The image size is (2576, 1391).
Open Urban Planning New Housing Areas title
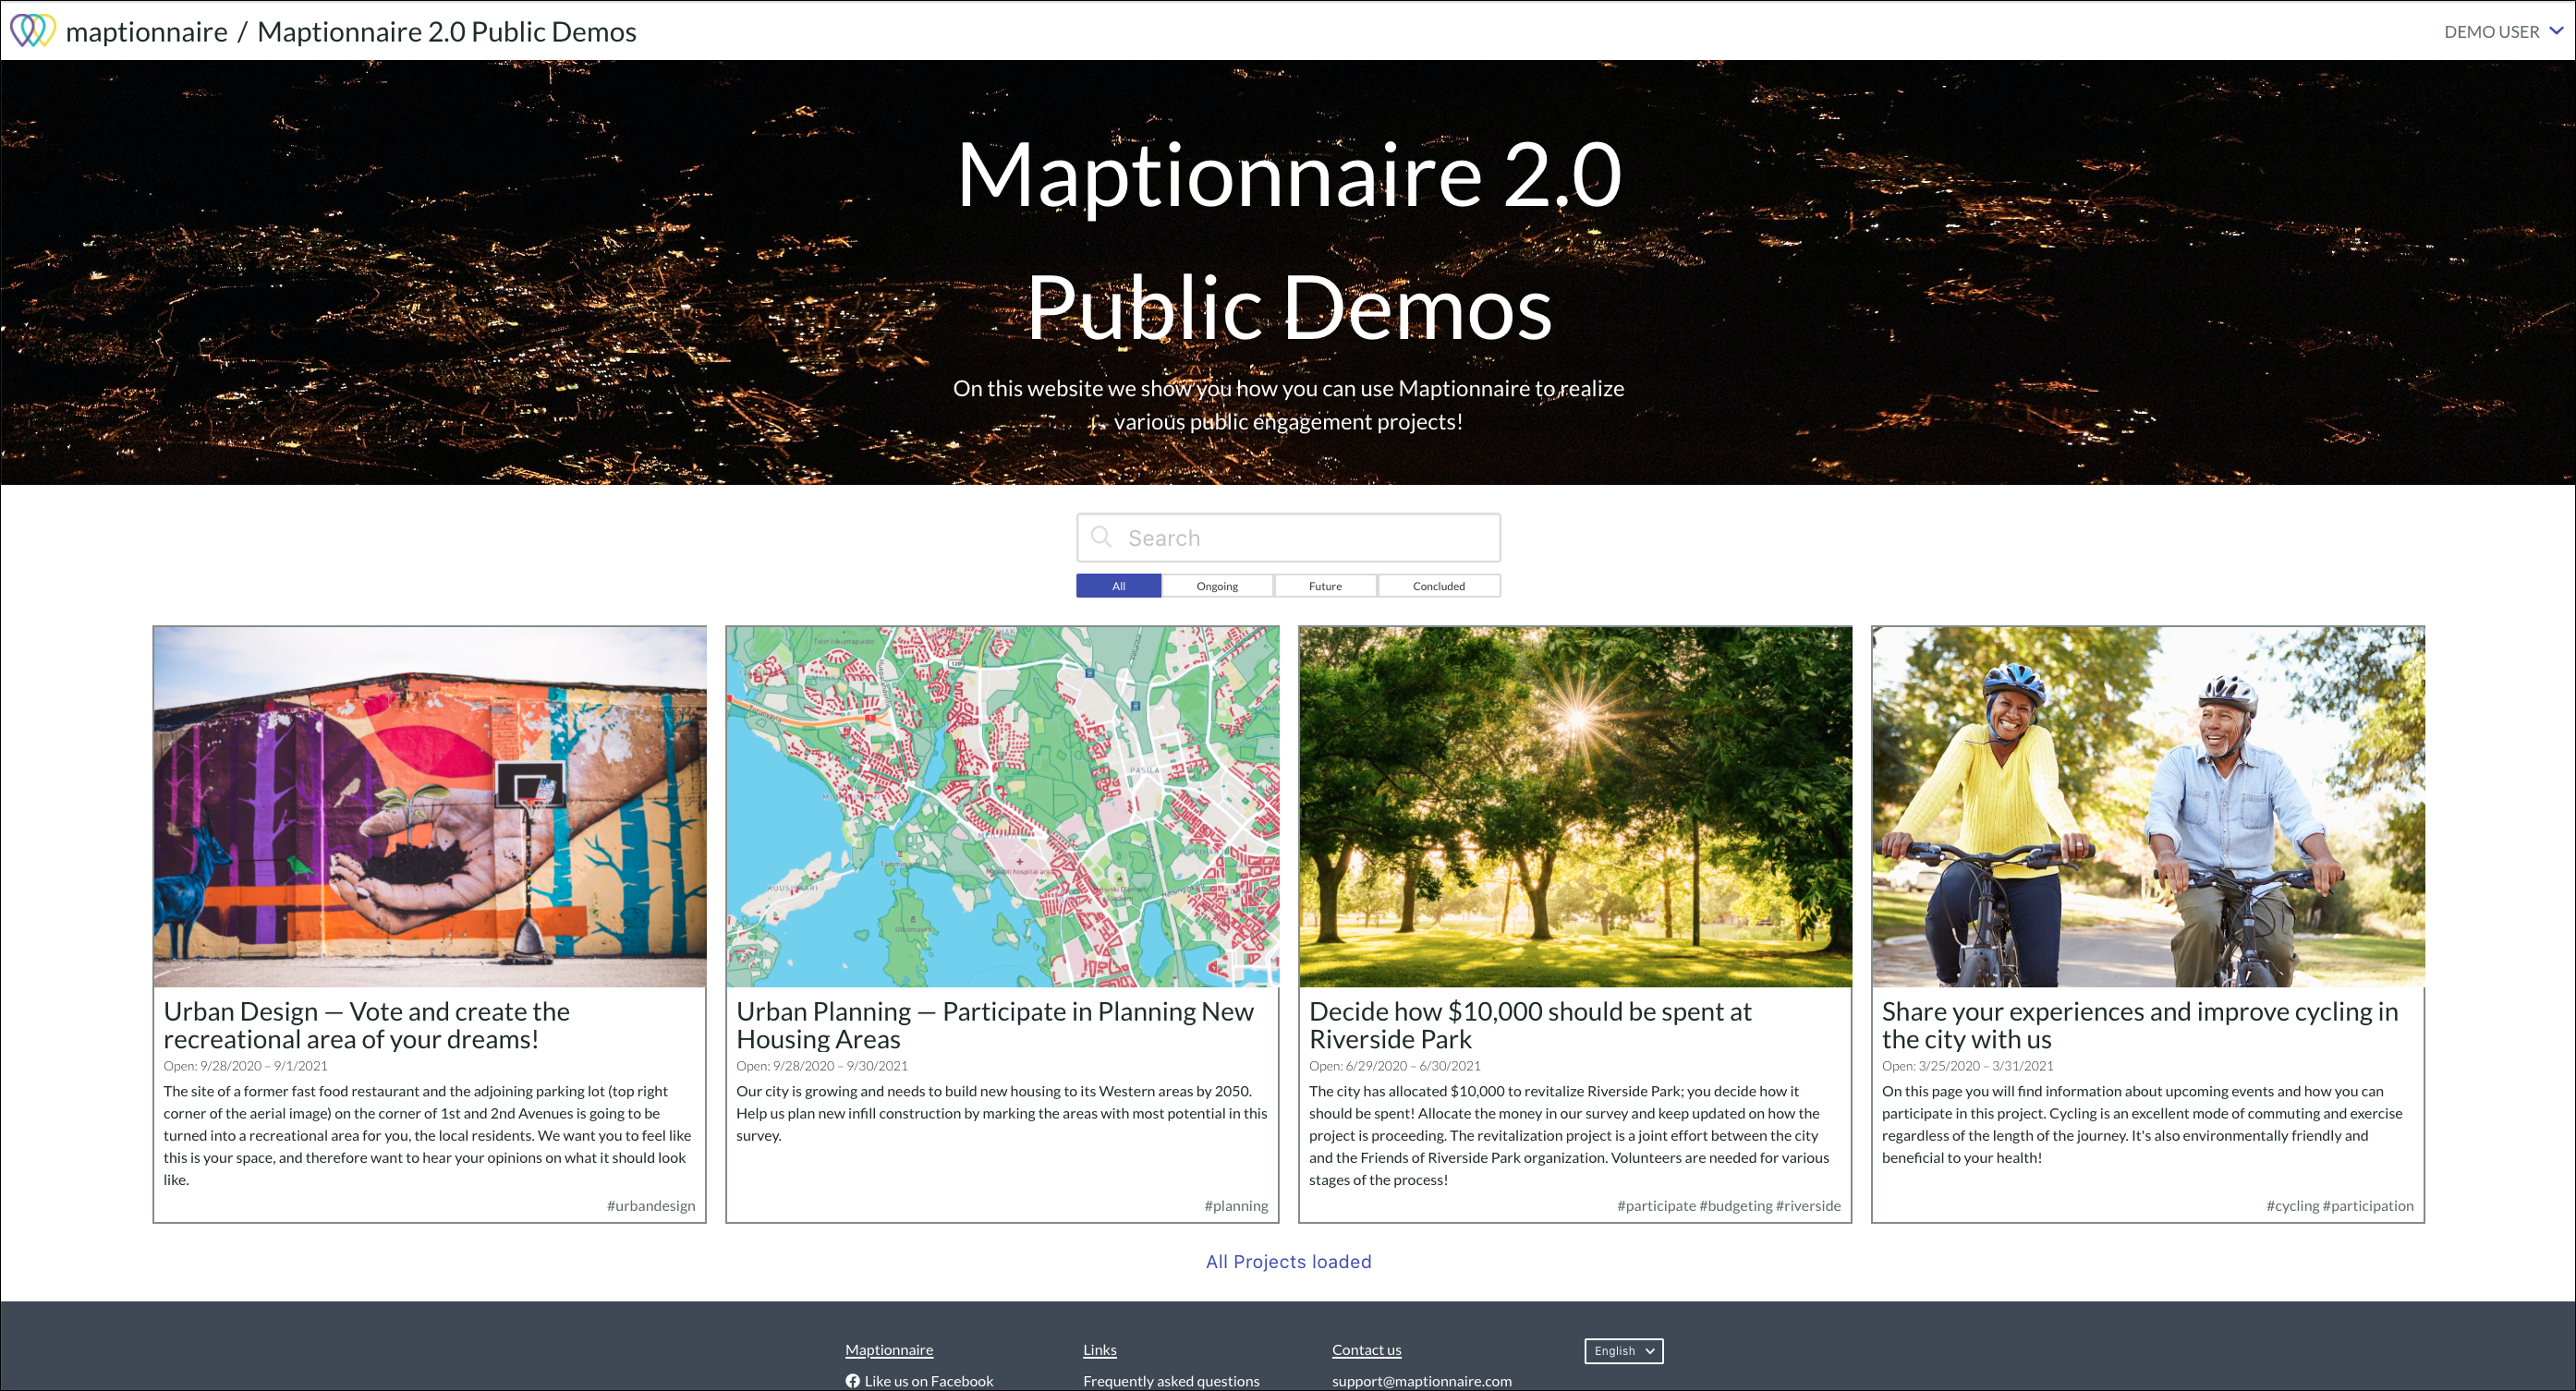[995, 1025]
